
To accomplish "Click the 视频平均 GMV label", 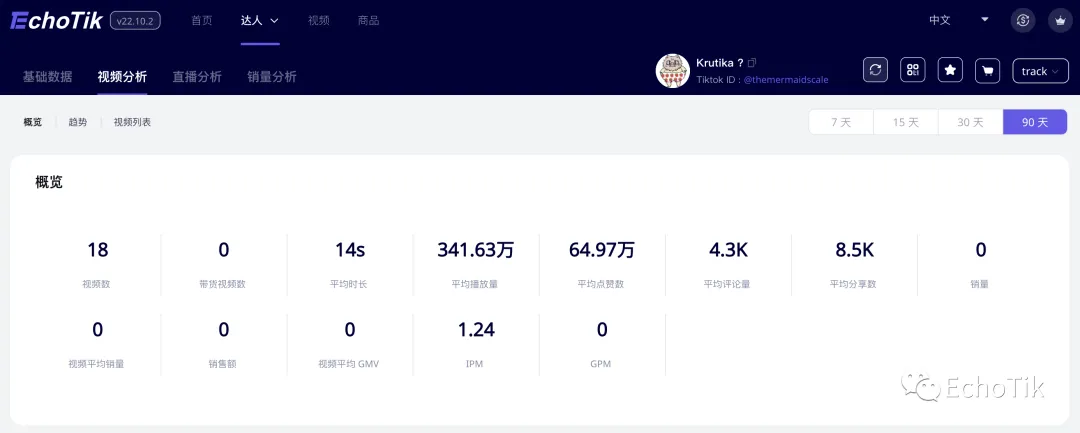I will coord(349,363).
